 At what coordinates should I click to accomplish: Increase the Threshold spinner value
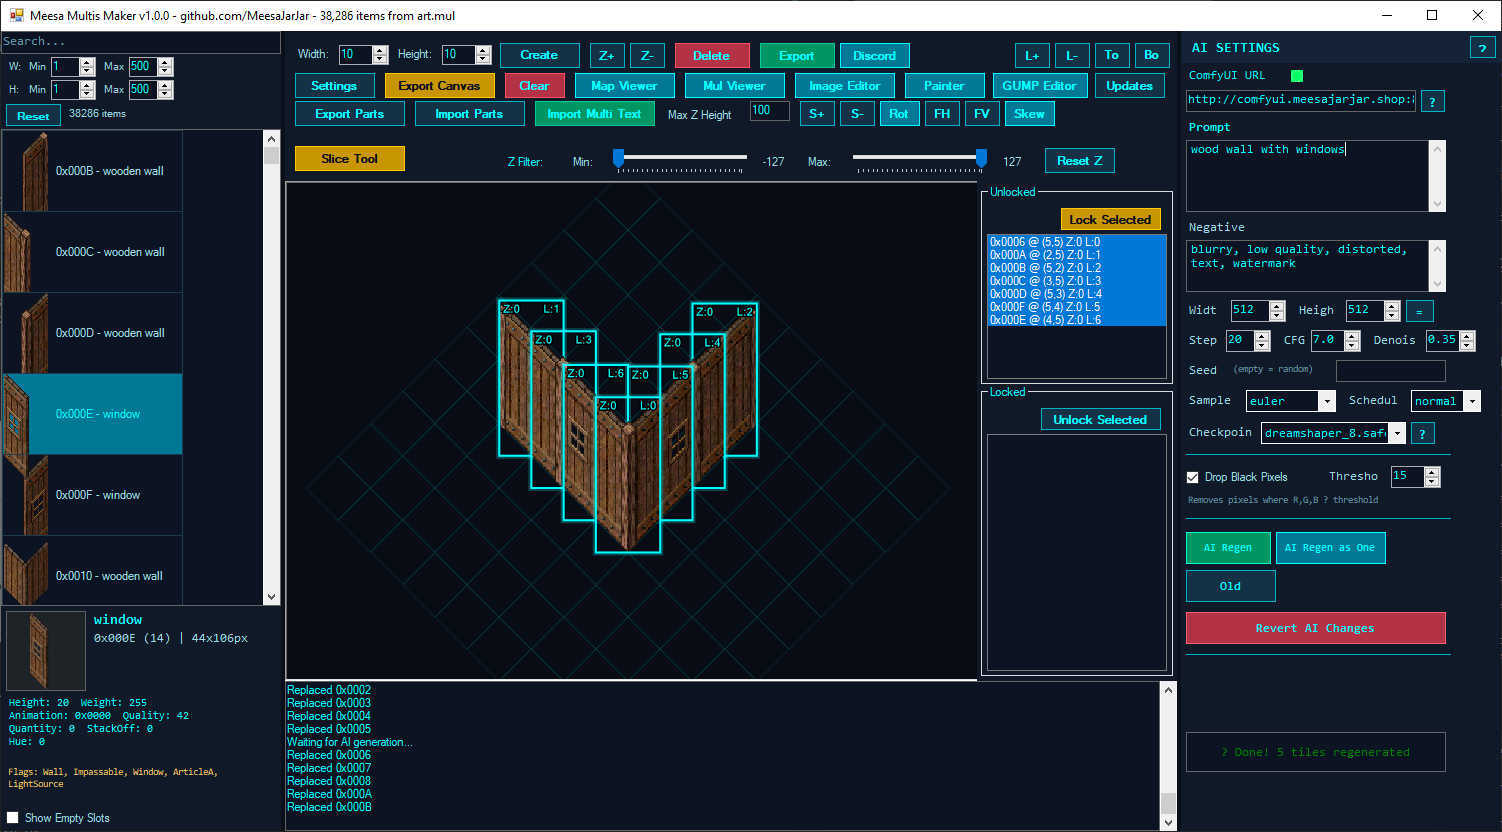click(1432, 471)
